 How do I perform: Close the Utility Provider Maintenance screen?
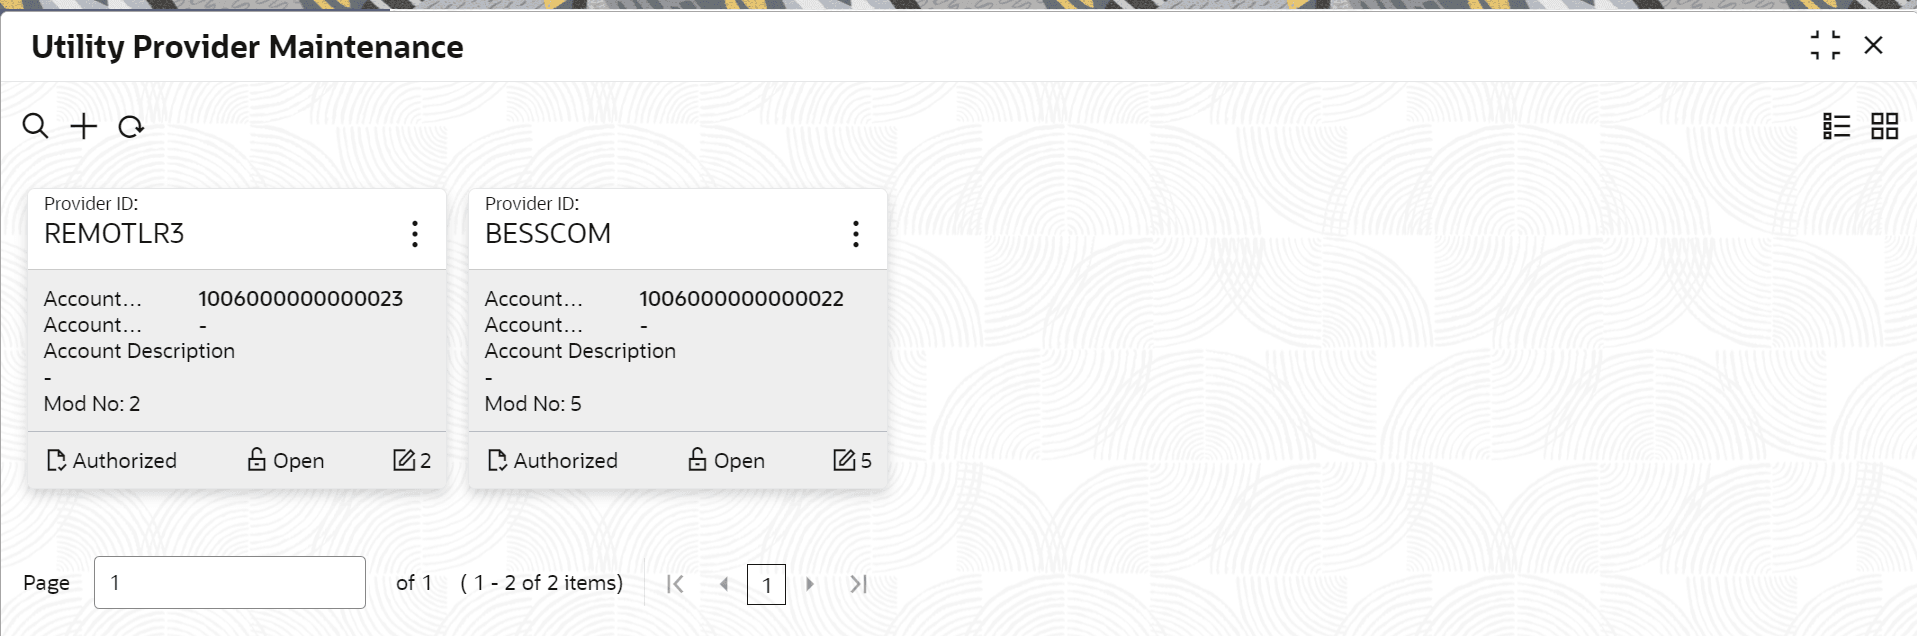point(1874,45)
